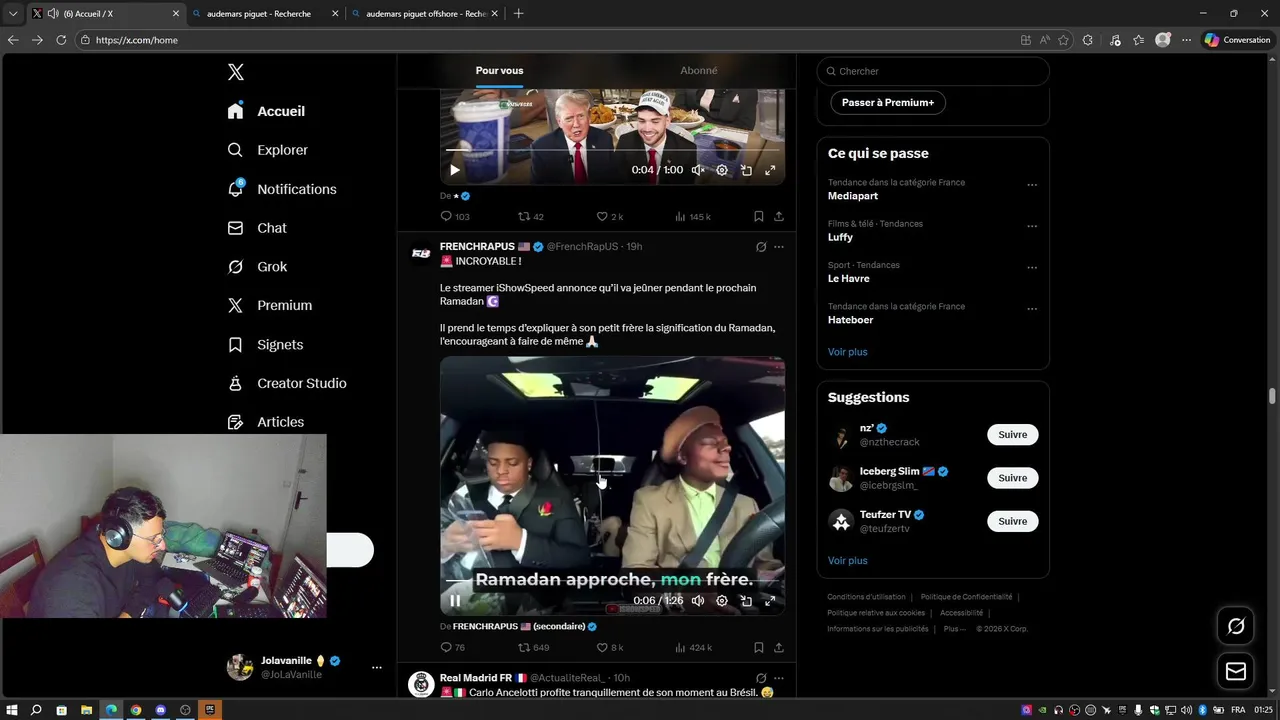Click the X logo in the sidebar
Image resolution: width=1280 pixels, height=720 pixels.
pyautogui.click(x=235, y=72)
